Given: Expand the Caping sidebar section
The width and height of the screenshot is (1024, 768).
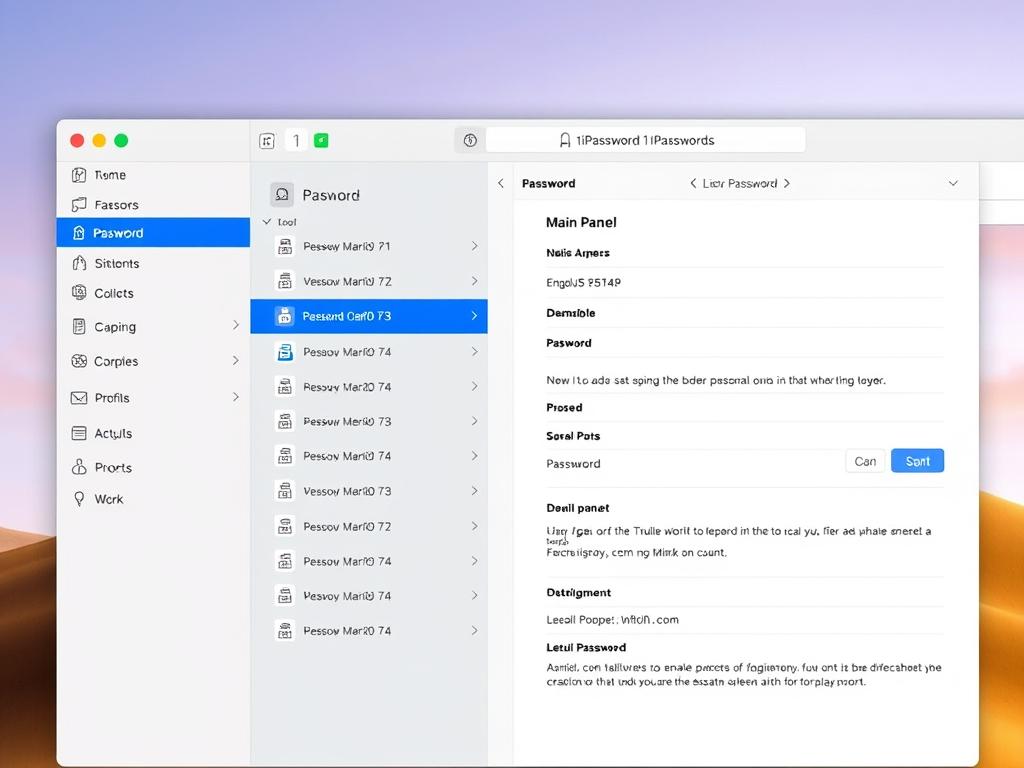Looking at the screenshot, I should pyautogui.click(x=236, y=325).
